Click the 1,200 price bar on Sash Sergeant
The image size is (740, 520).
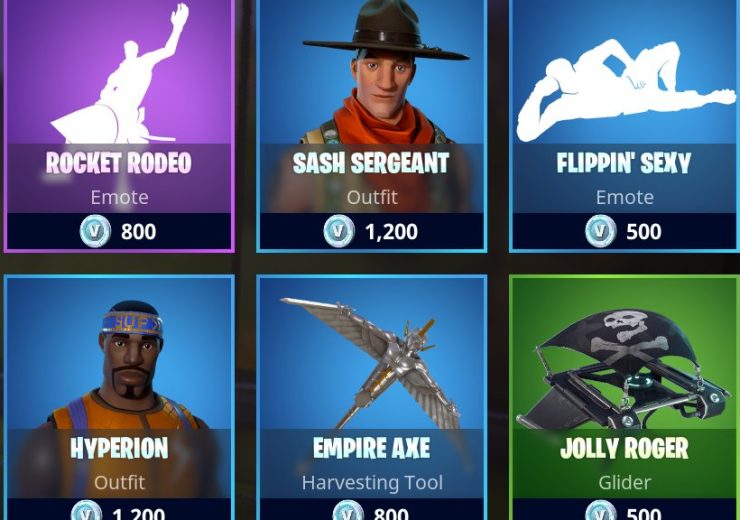pos(372,231)
